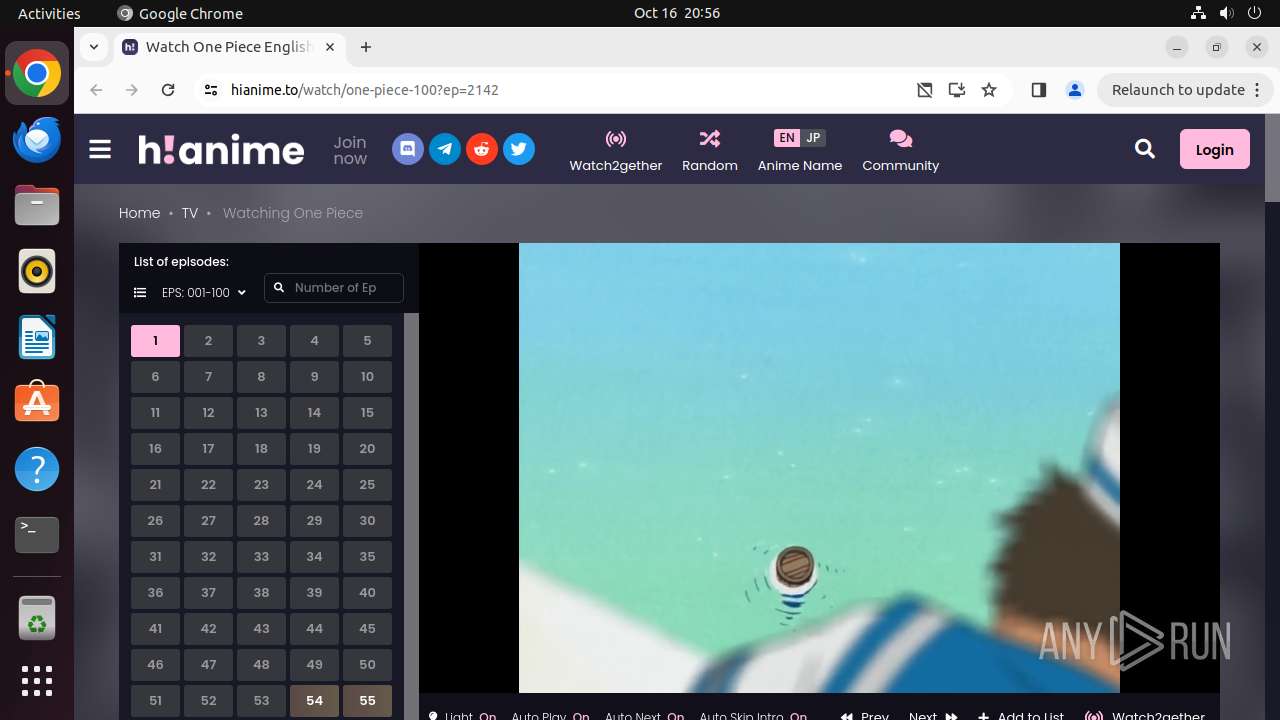Open the Discord community icon
Viewport: 1280px width, 720px height.
pyautogui.click(x=407, y=150)
